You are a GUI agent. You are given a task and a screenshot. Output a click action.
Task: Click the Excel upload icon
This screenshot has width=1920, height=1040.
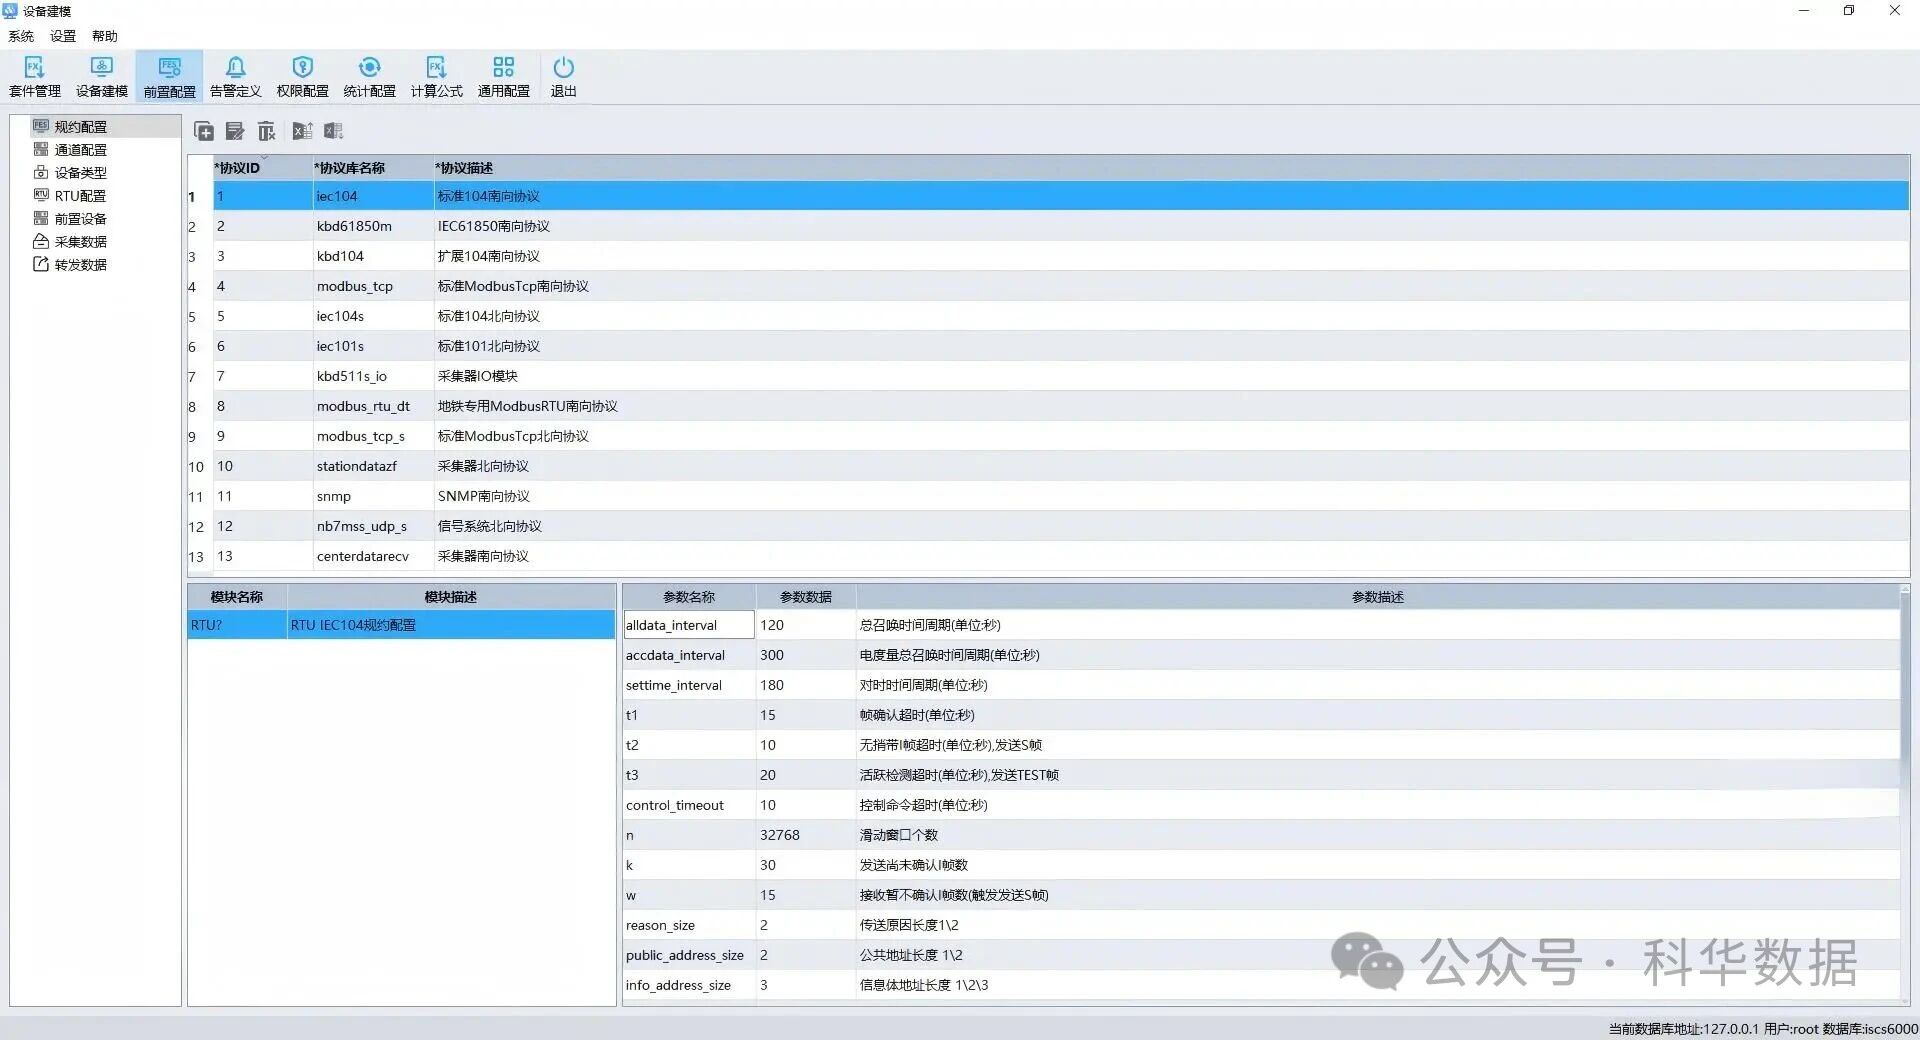[x=302, y=131]
